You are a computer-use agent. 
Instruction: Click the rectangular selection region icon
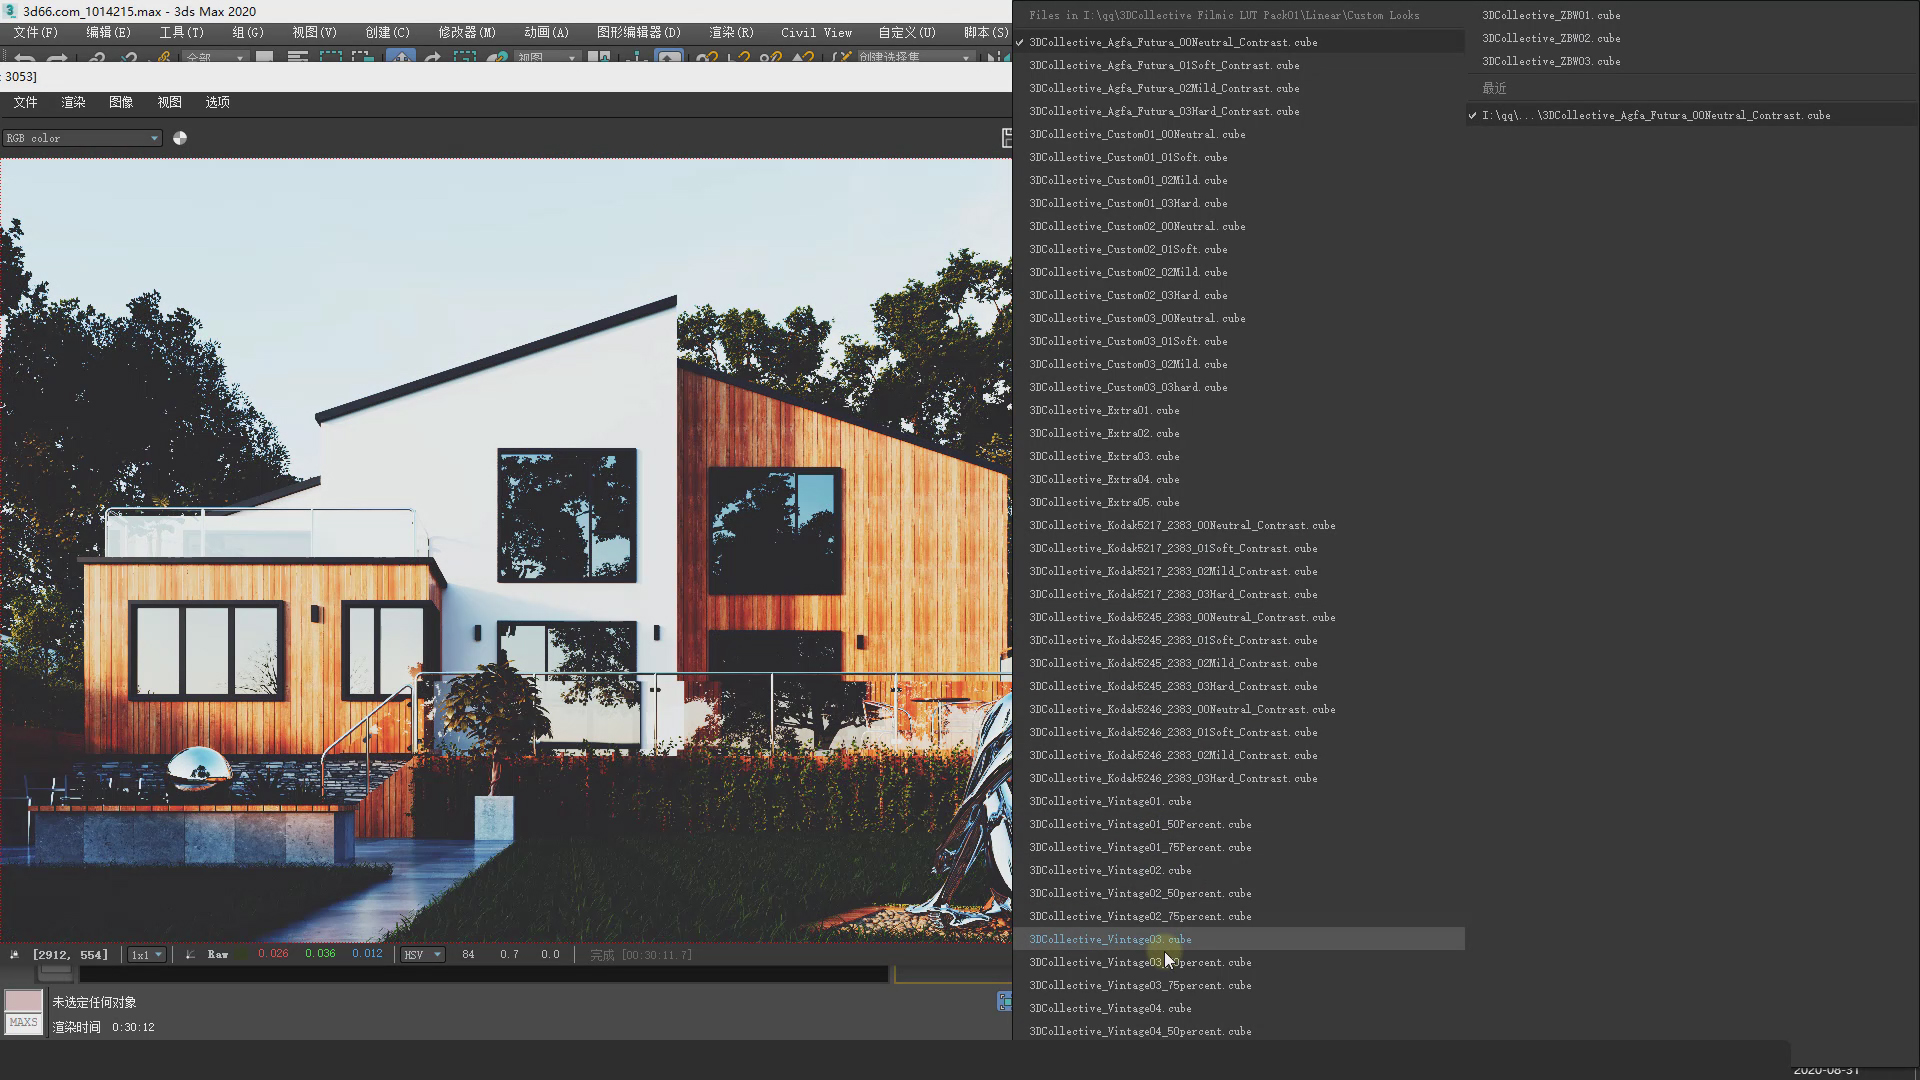330,59
